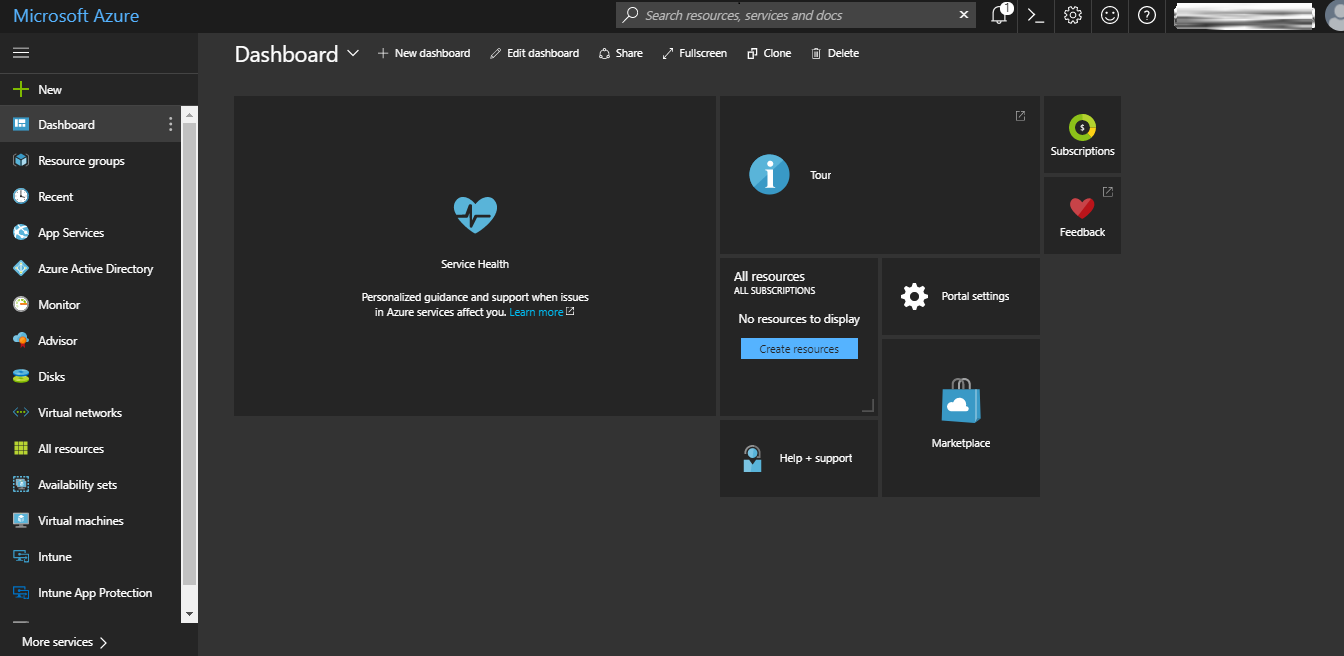The image size is (1344, 656).
Task: Click Fullscreen in the dashboard toolbar
Action: coord(694,53)
